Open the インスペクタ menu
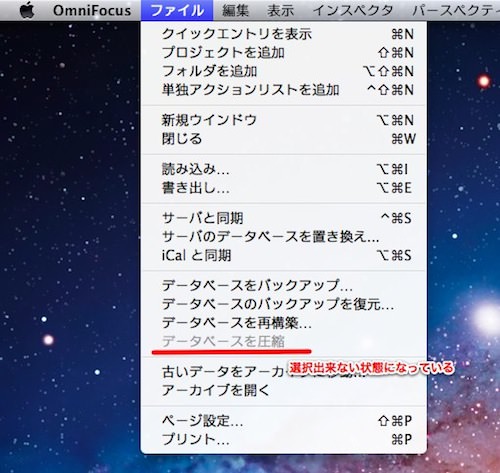This screenshot has width=500, height=473. (353, 10)
